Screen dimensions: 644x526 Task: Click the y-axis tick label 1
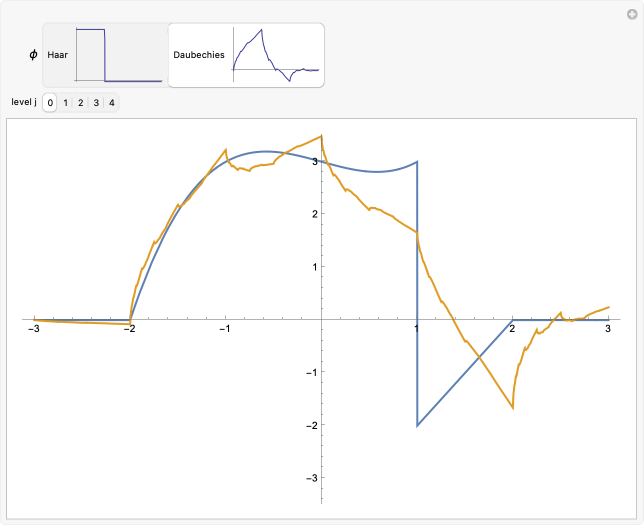[314, 267]
